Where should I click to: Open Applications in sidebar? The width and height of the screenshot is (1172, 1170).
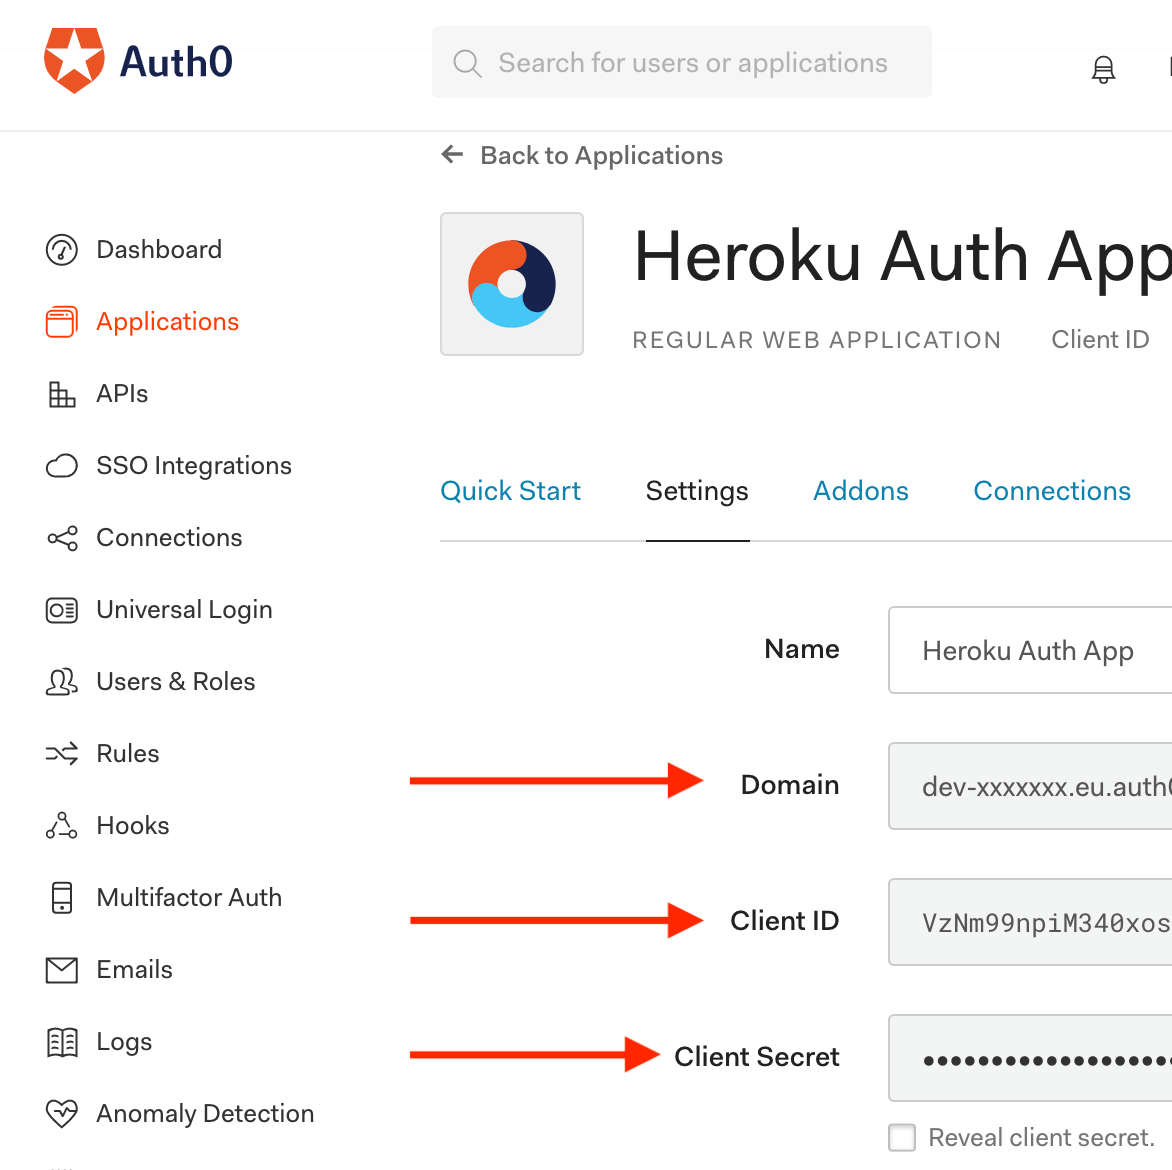point(167,322)
